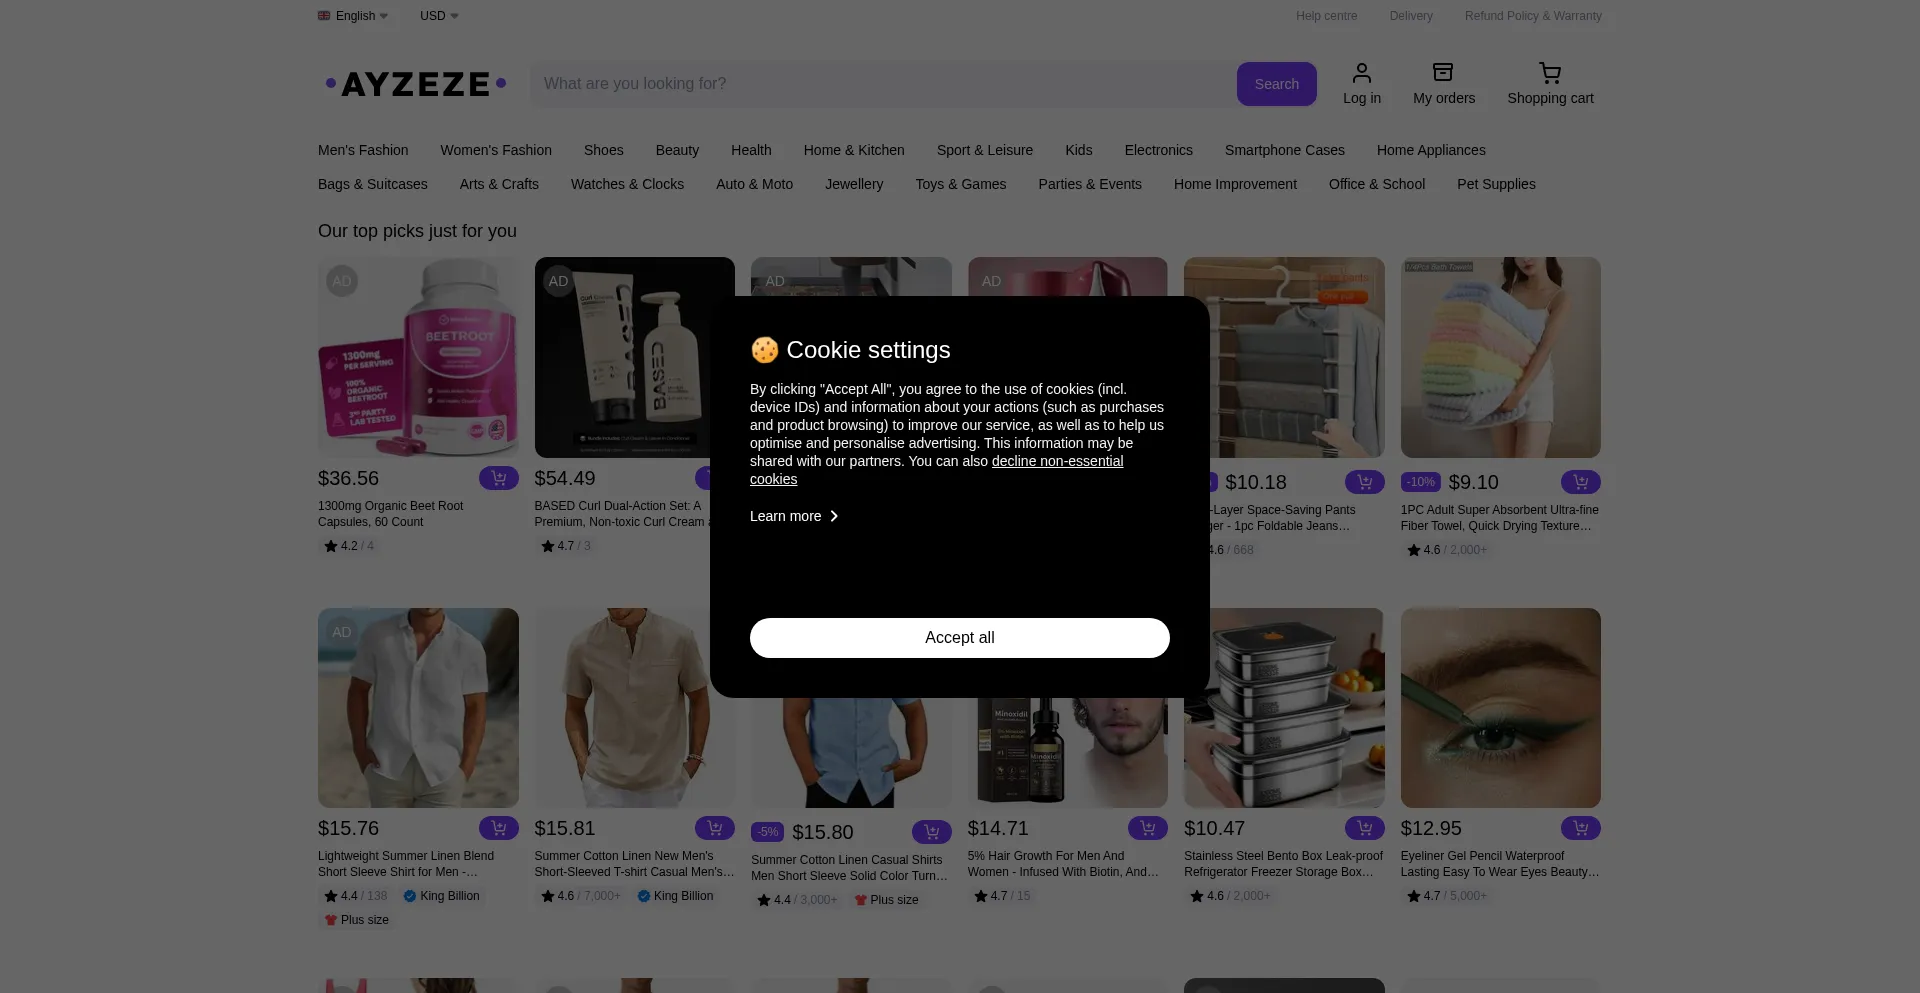Click Plus size tag under $15.80 shirt
This screenshot has height=993, width=1920.
[x=886, y=900]
